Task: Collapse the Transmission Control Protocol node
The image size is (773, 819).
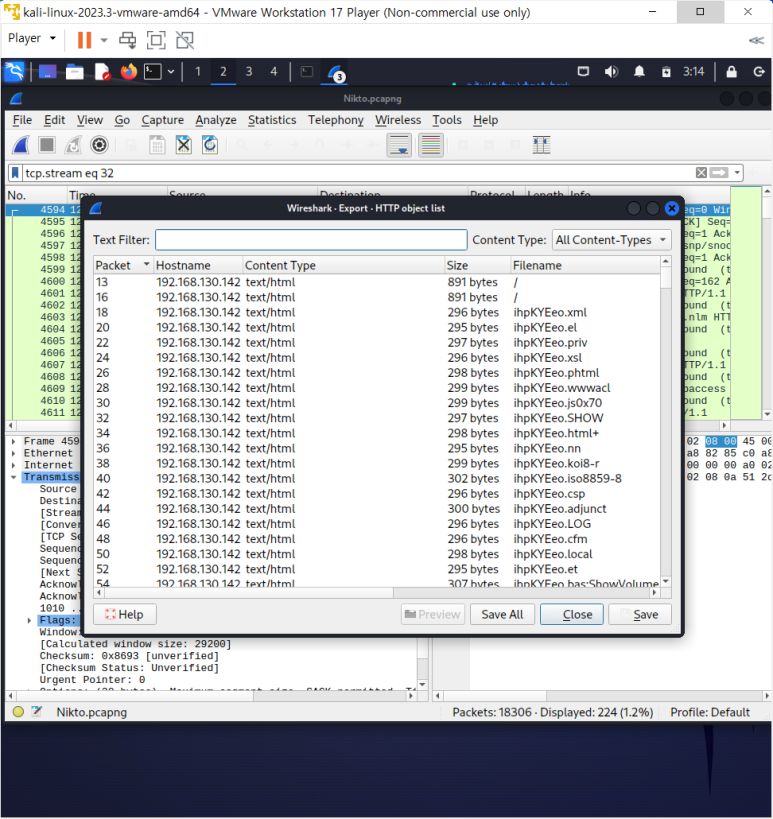Action: pos(14,477)
